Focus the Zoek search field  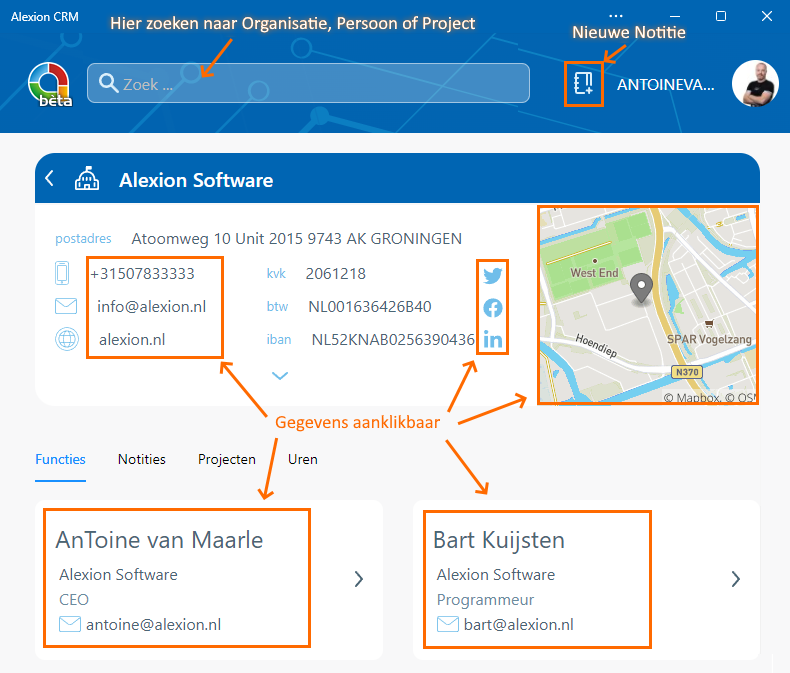(308, 83)
